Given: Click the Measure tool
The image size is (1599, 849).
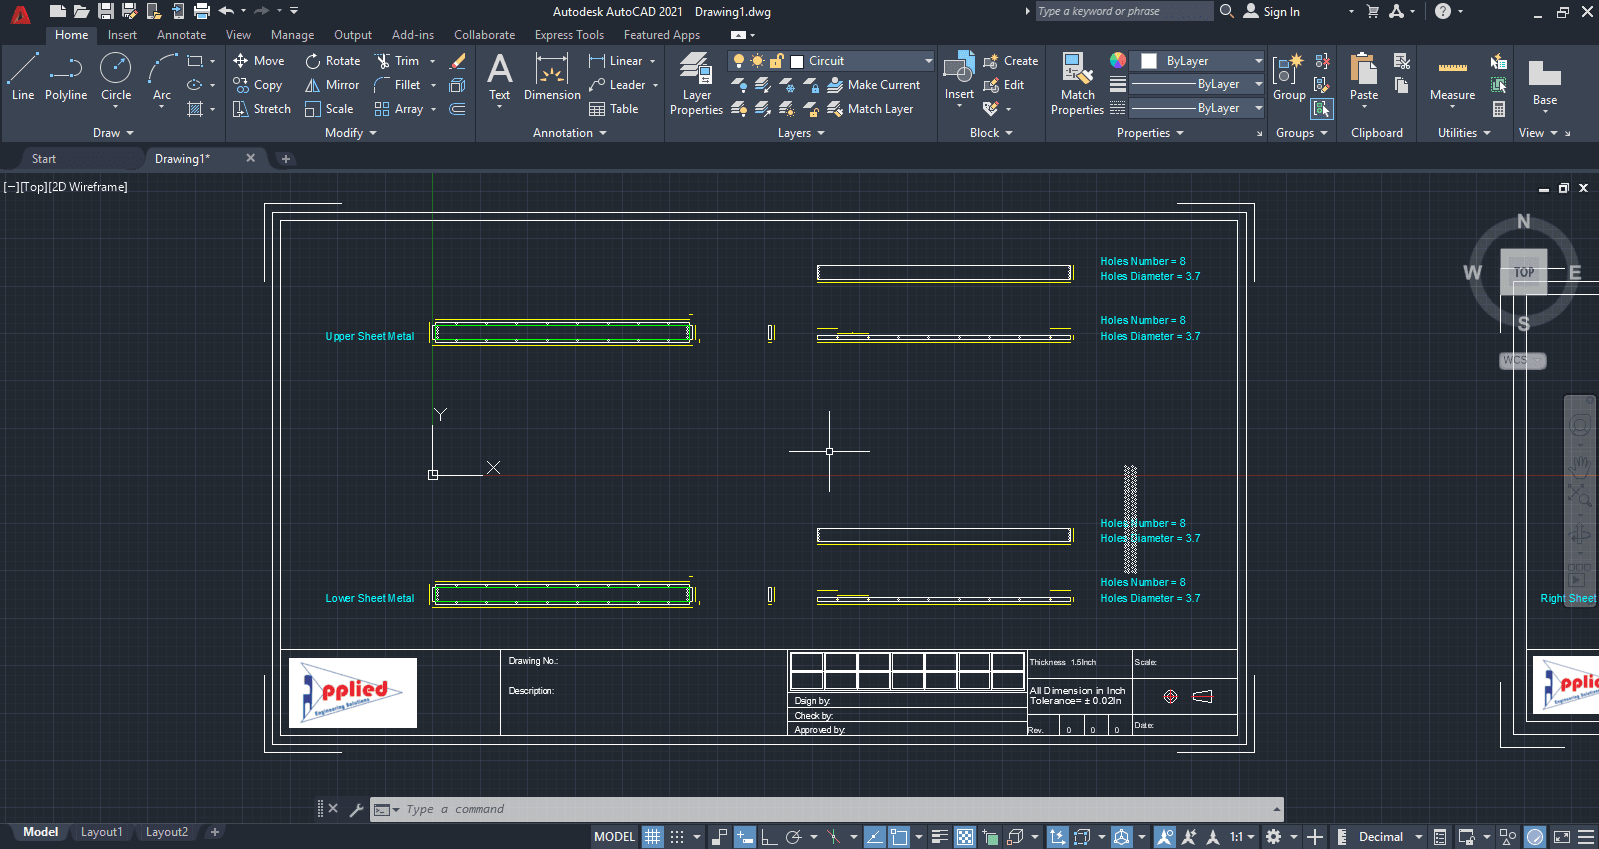Looking at the screenshot, I should [1452, 77].
